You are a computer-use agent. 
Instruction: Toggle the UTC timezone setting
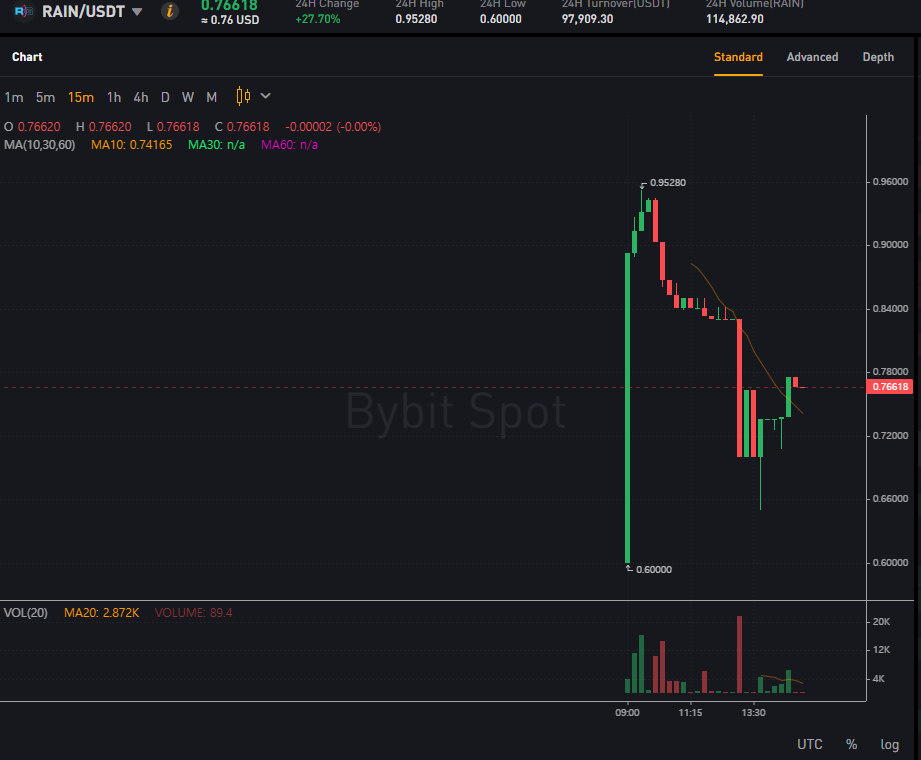[x=809, y=744]
